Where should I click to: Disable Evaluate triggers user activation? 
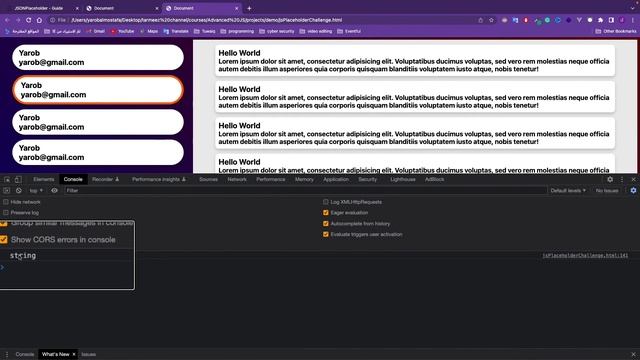(x=326, y=234)
